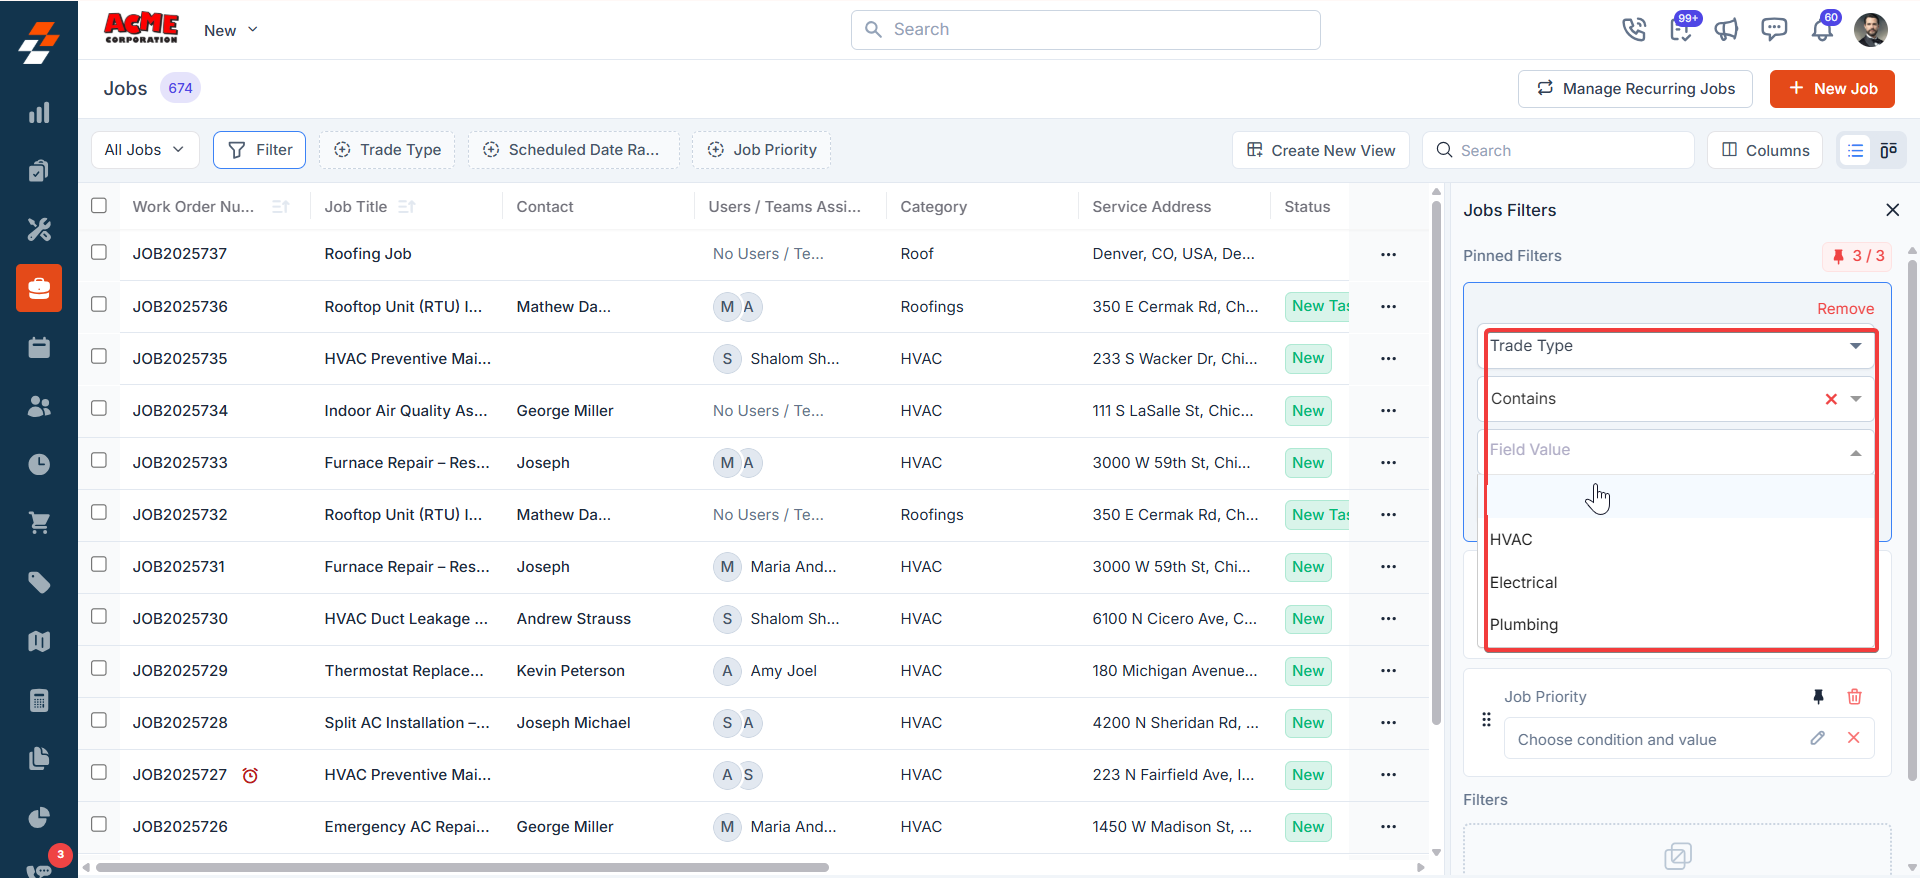Open the announcements megaphone icon
This screenshot has height=878, width=1920.
pyautogui.click(x=1727, y=30)
